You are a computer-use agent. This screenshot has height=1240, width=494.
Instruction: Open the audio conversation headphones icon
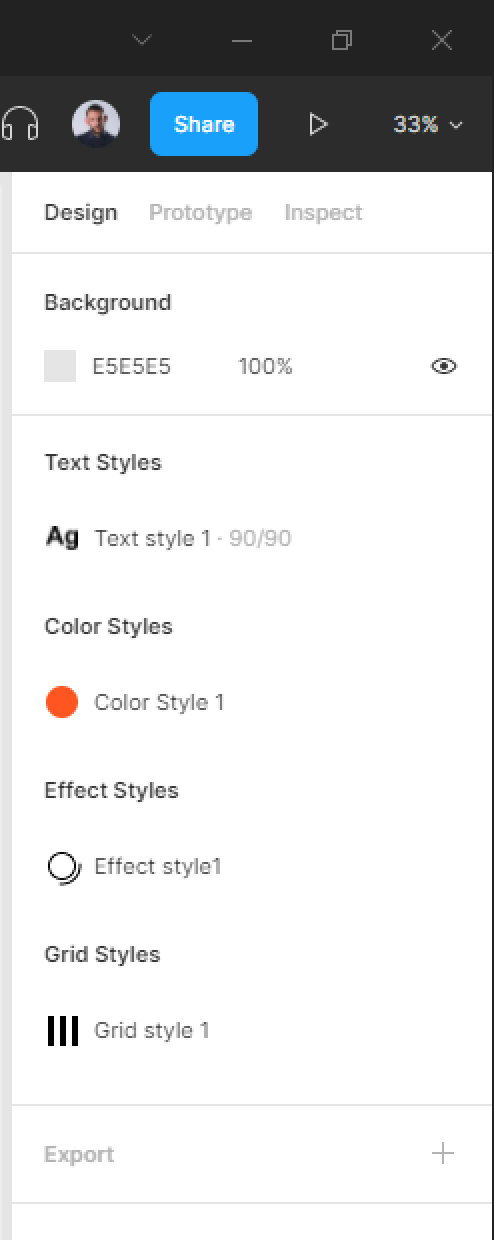click(20, 124)
